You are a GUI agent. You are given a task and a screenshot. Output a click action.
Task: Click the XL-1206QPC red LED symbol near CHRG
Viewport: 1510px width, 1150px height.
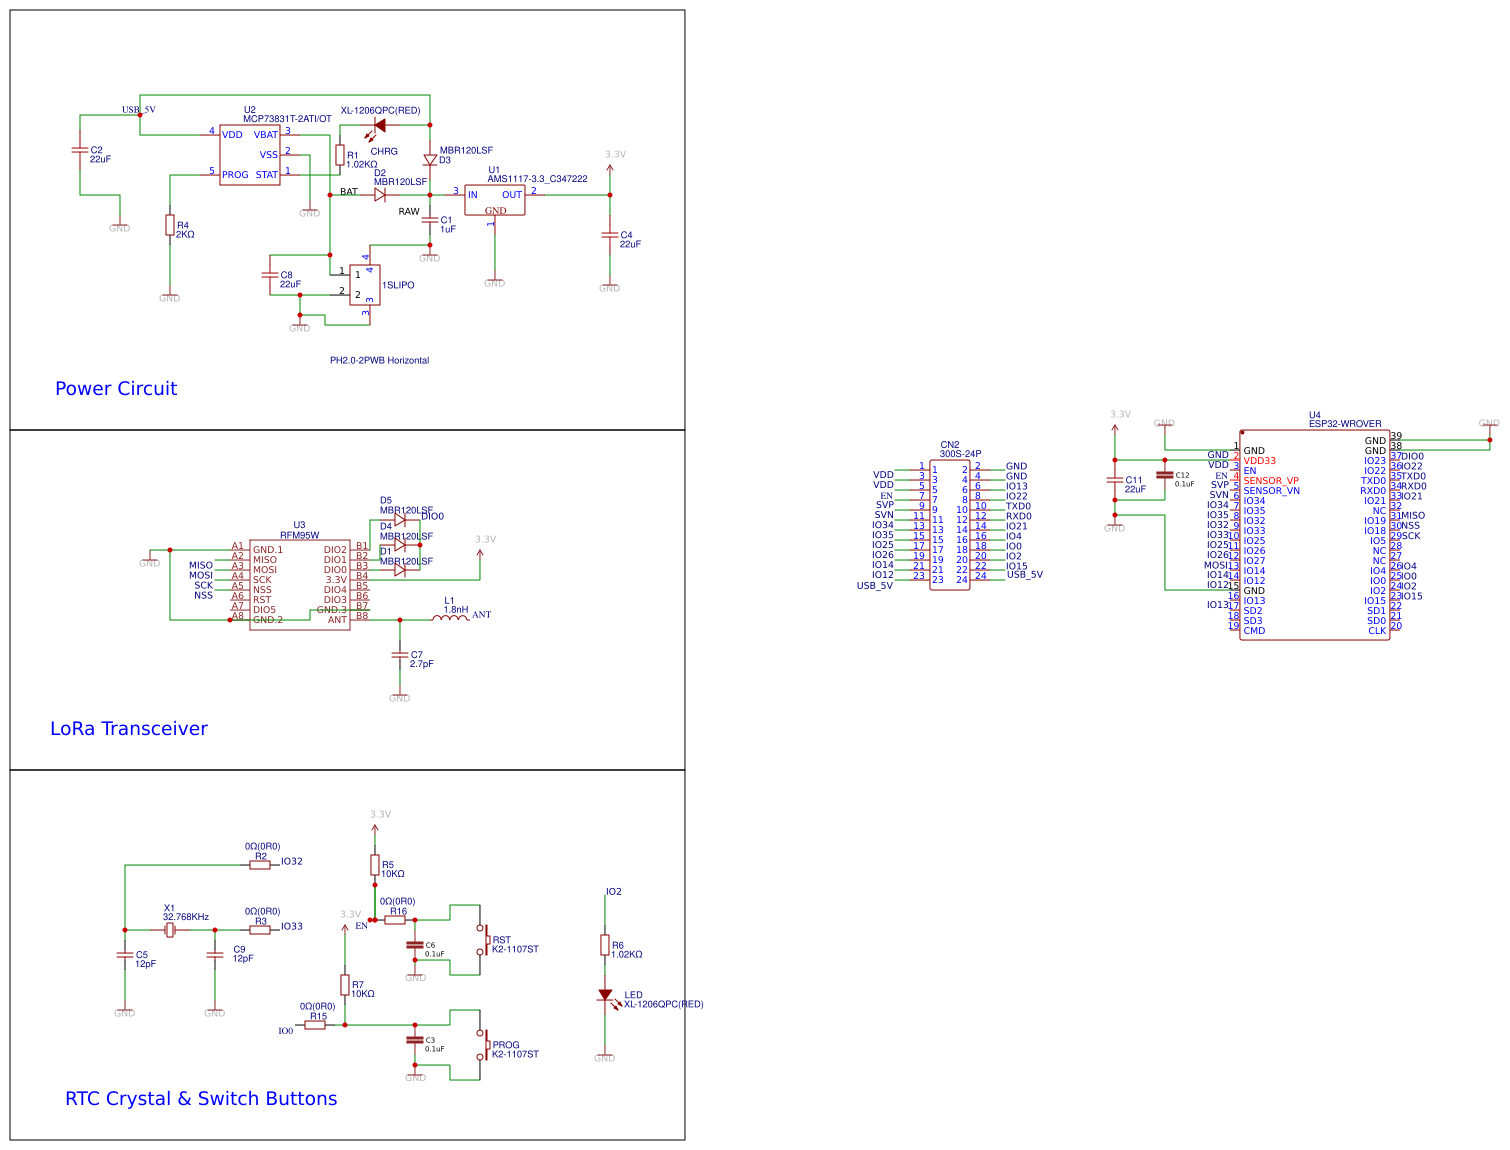click(x=380, y=125)
